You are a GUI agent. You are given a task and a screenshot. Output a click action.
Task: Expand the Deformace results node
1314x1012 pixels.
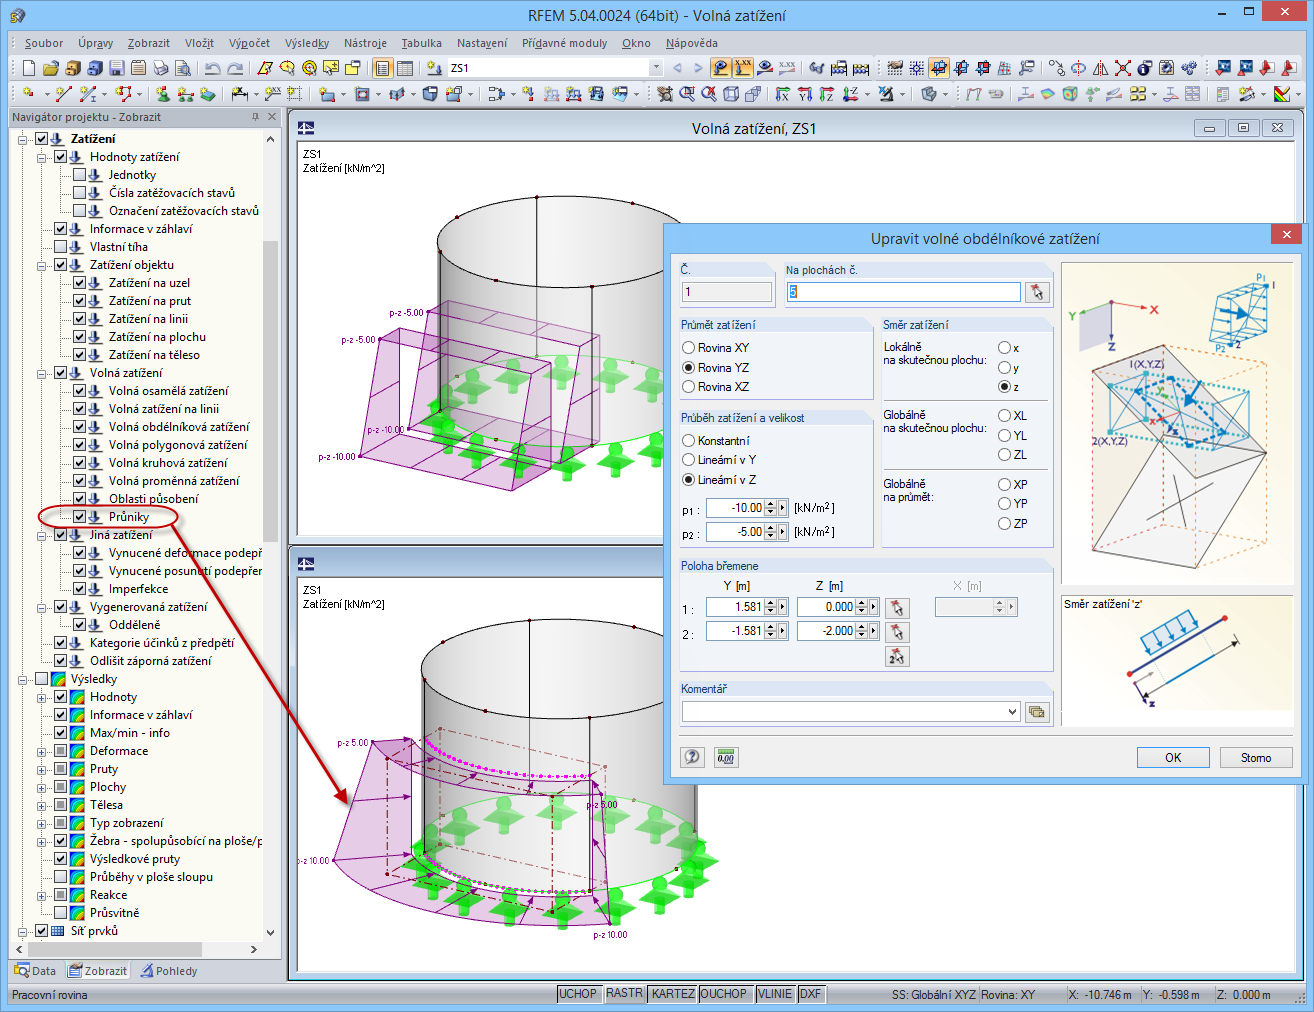(42, 751)
